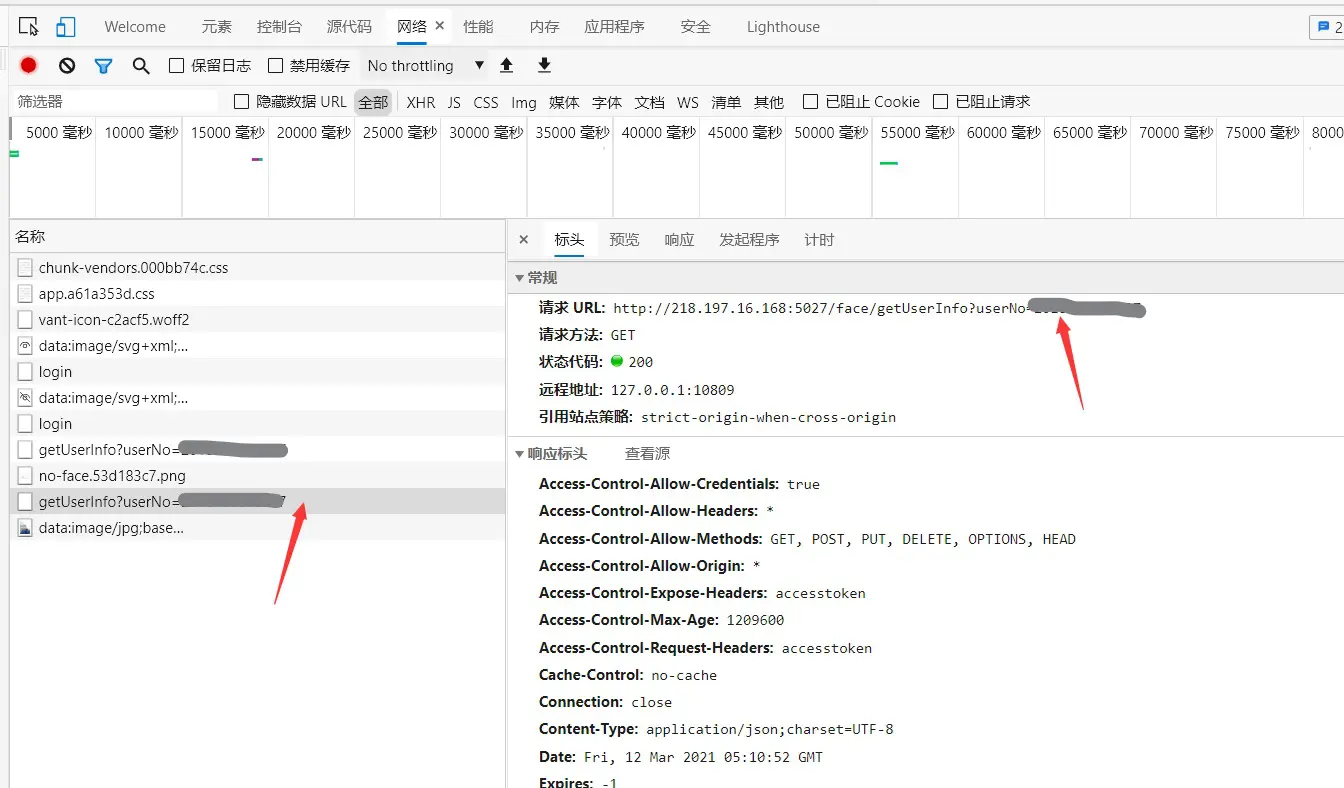The height and width of the screenshot is (788, 1344).
Task: Stop recording network log red button
Action: click(29, 65)
